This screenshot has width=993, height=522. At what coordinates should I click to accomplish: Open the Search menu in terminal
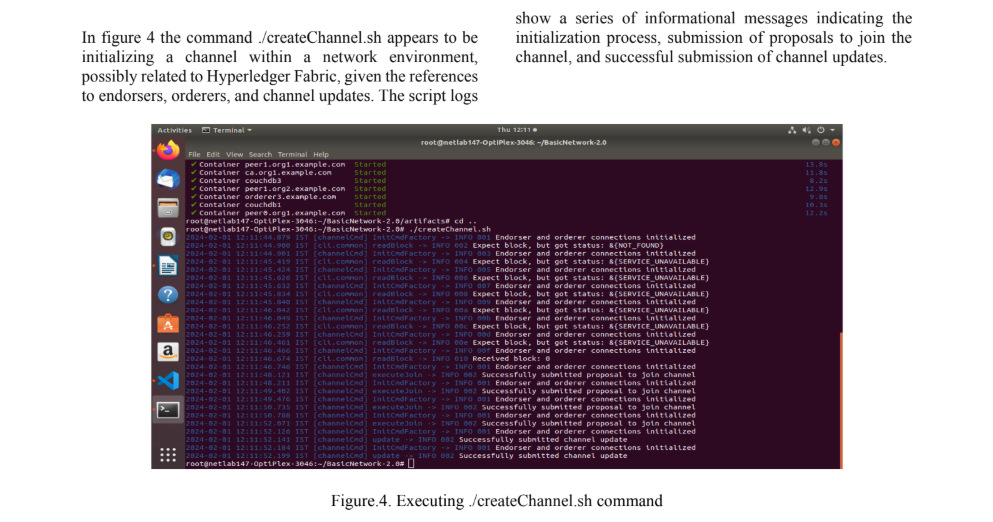(260, 155)
